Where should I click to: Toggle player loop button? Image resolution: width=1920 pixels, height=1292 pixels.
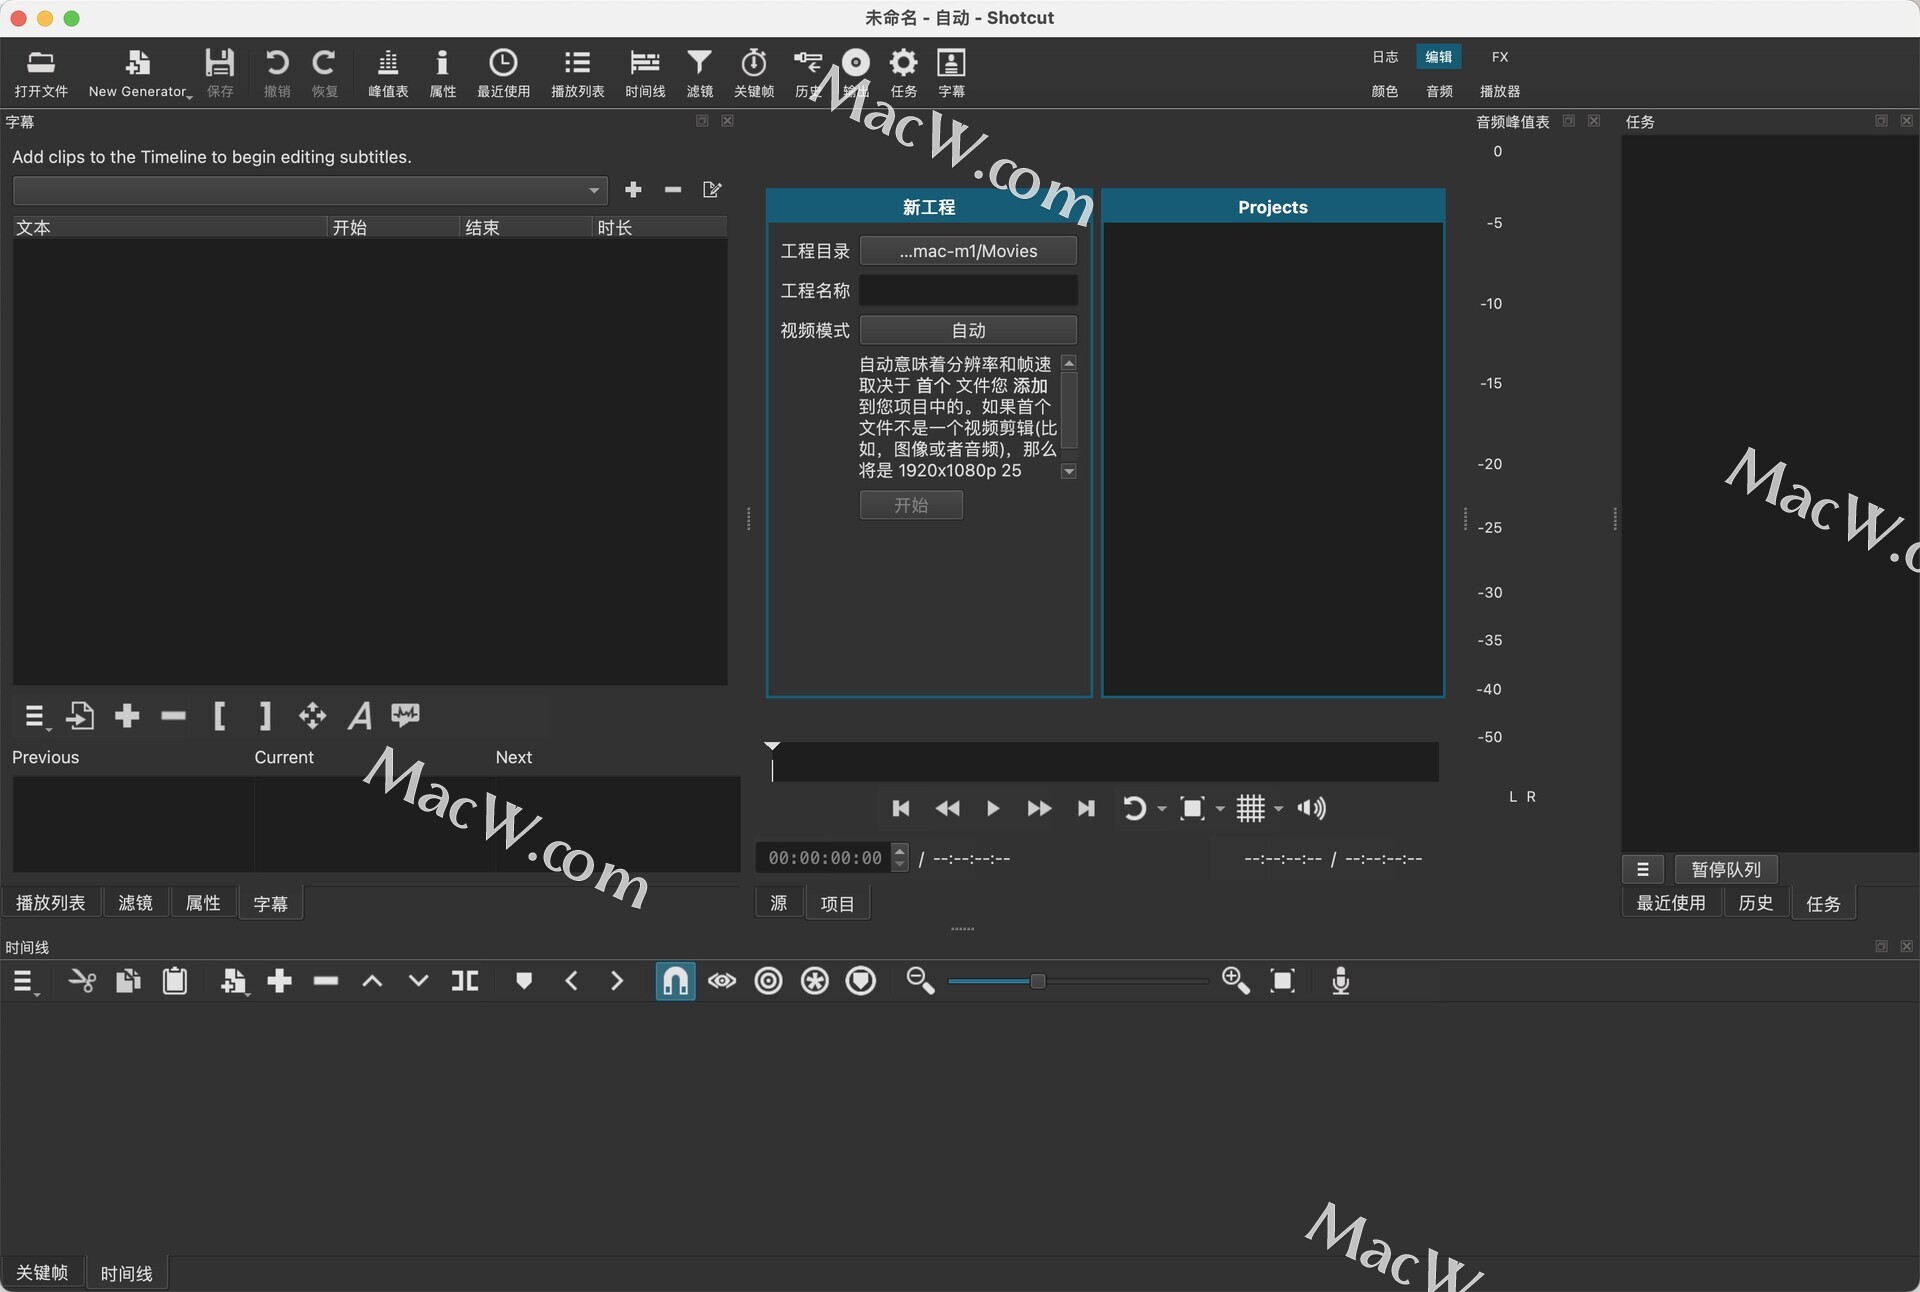pyautogui.click(x=1134, y=808)
